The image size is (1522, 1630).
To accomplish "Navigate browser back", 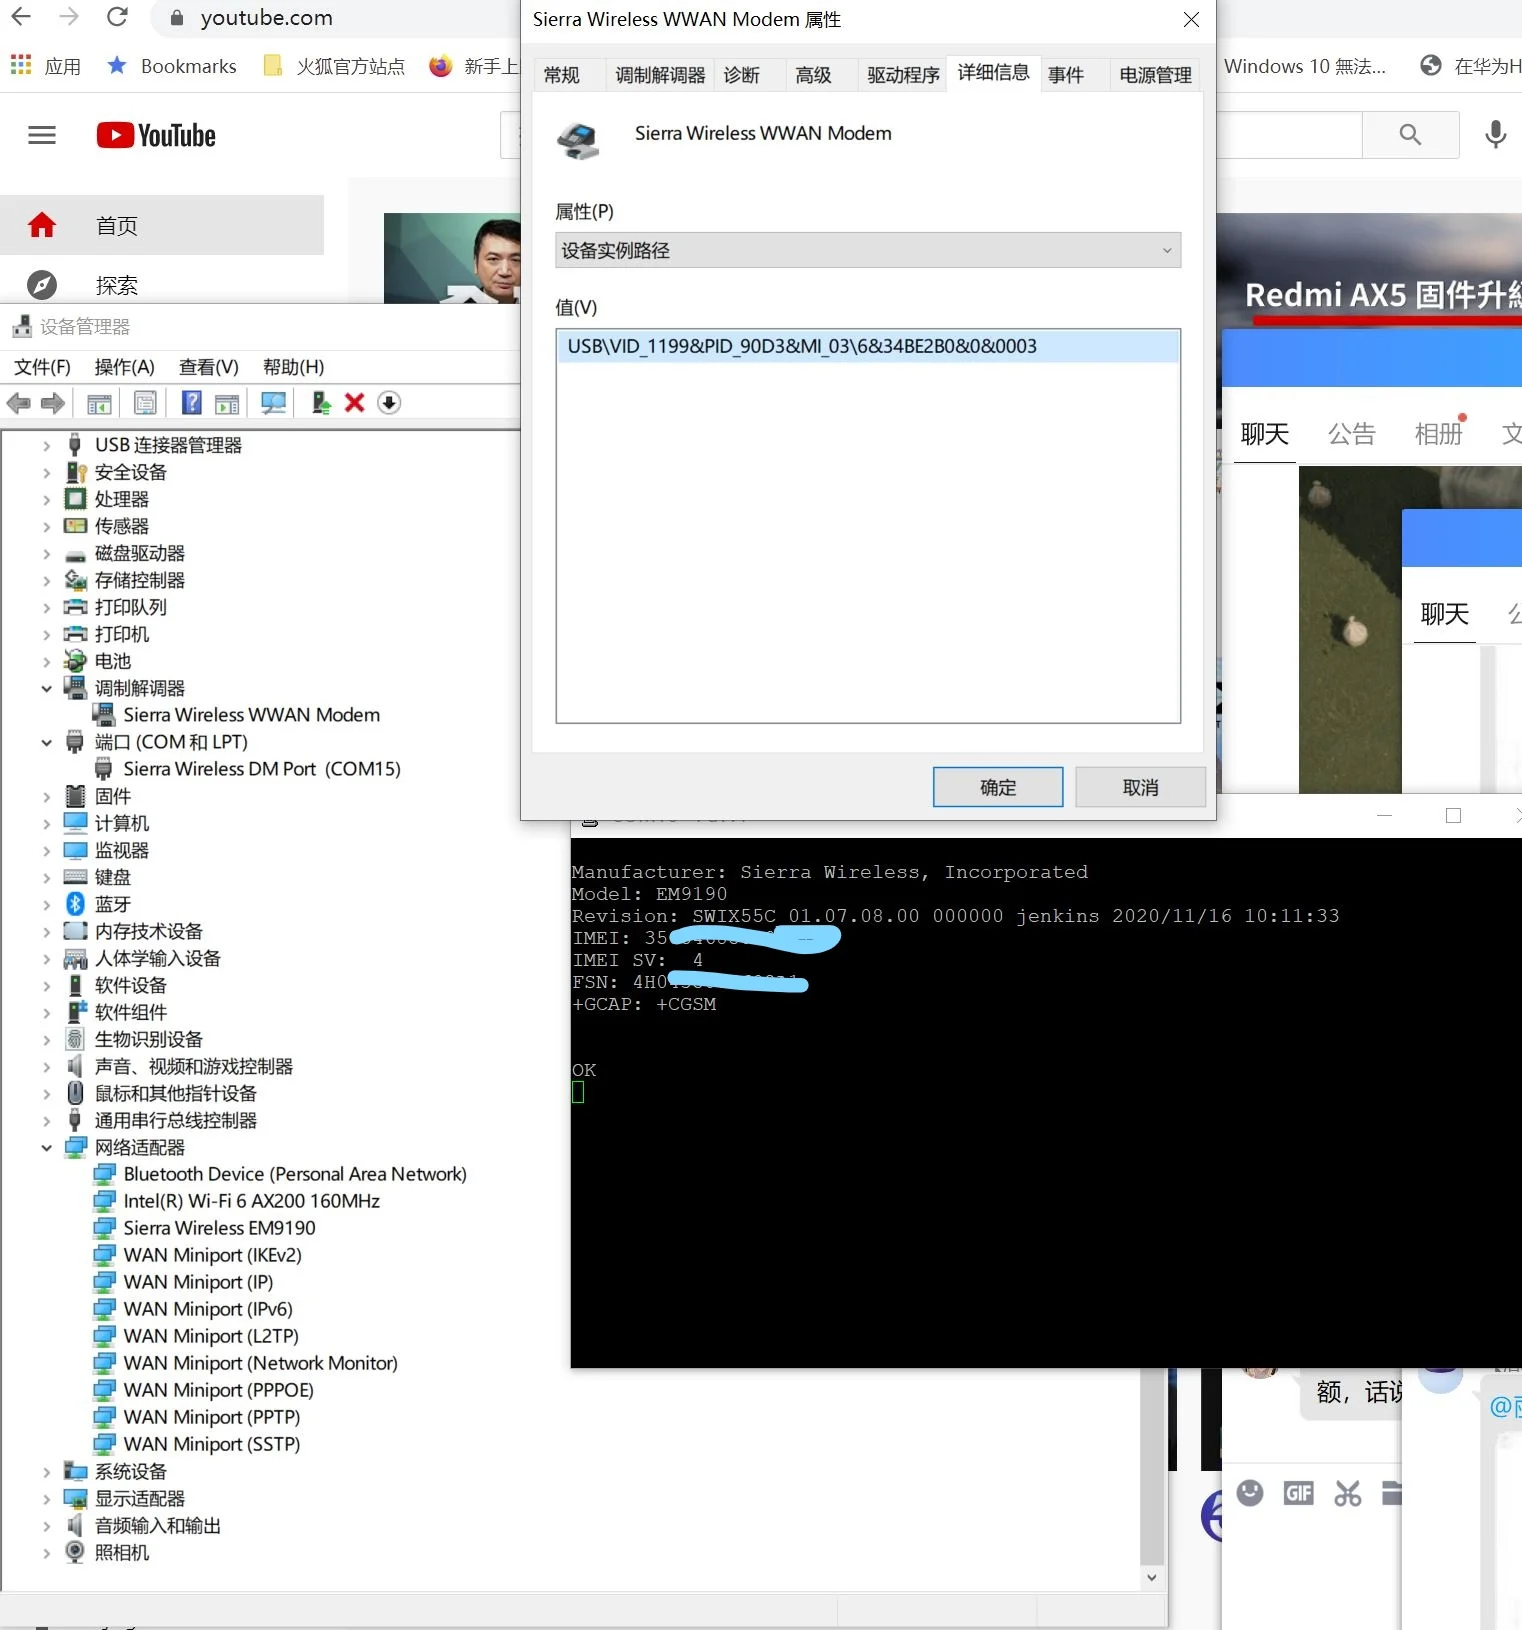I will point(21,17).
